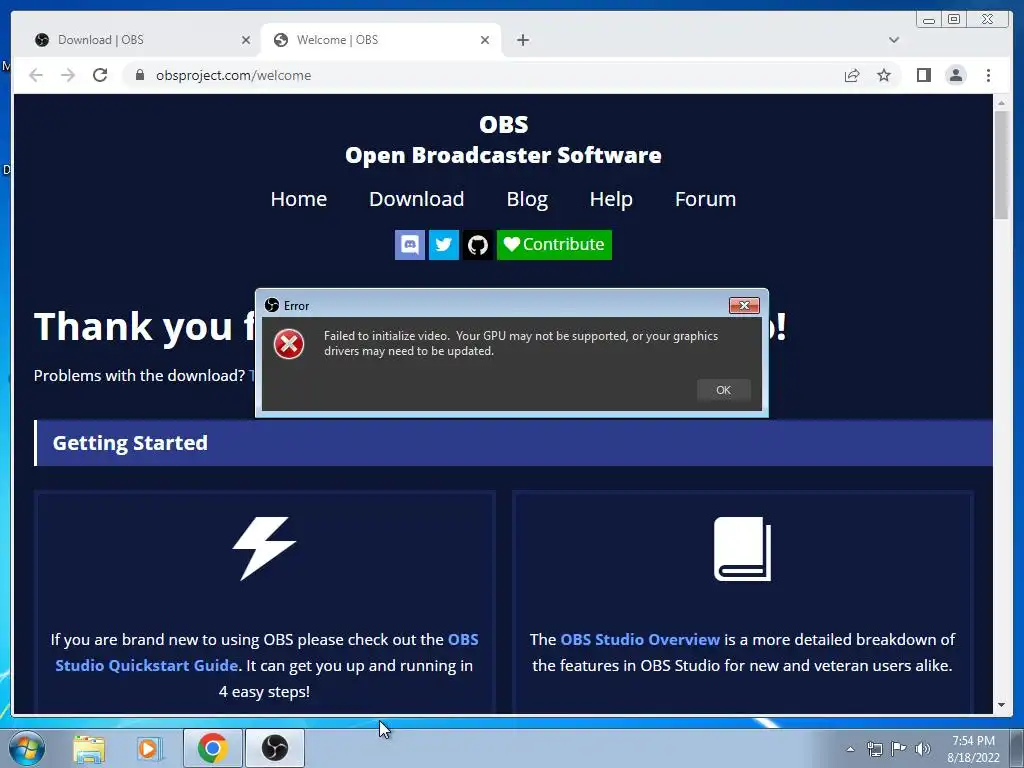Go back with browser back arrow
This screenshot has height=768, width=1024.
tap(36, 75)
